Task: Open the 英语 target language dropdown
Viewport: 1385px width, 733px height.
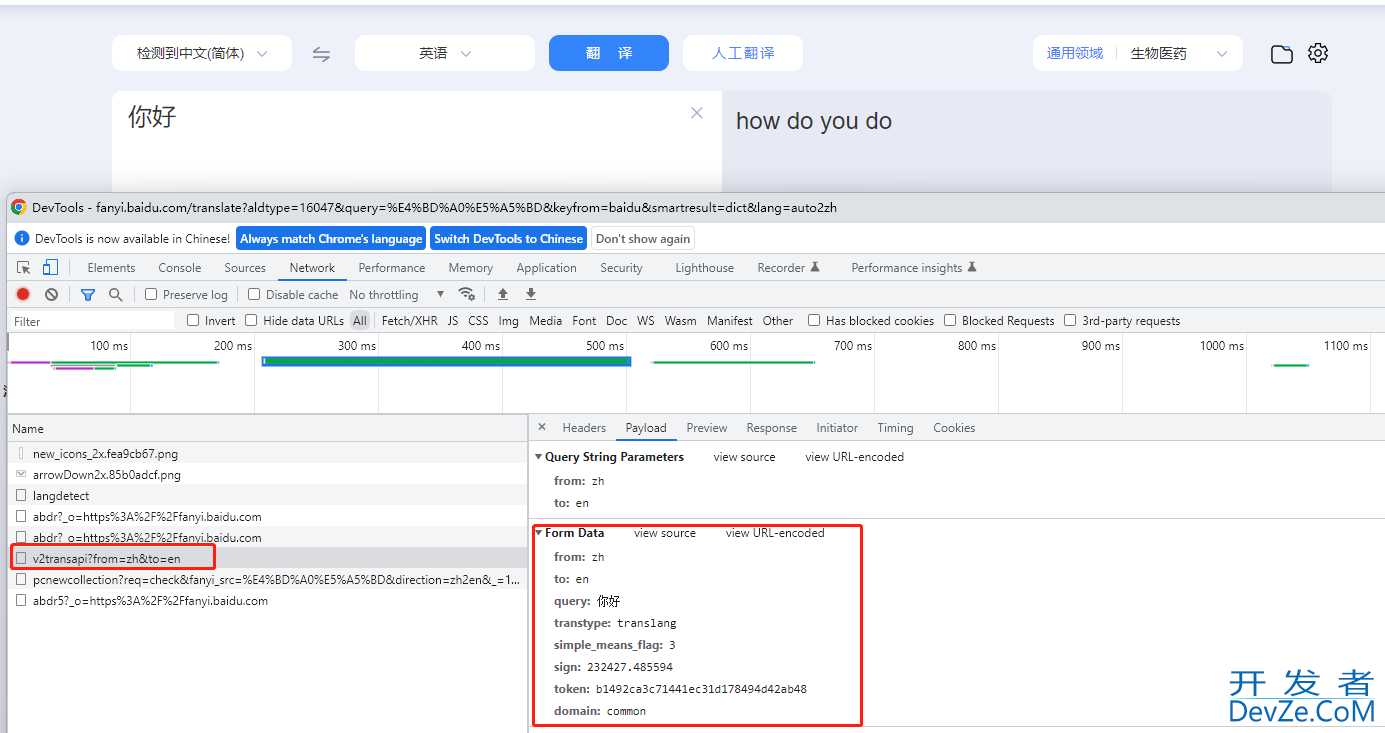Action: coord(445,53)
